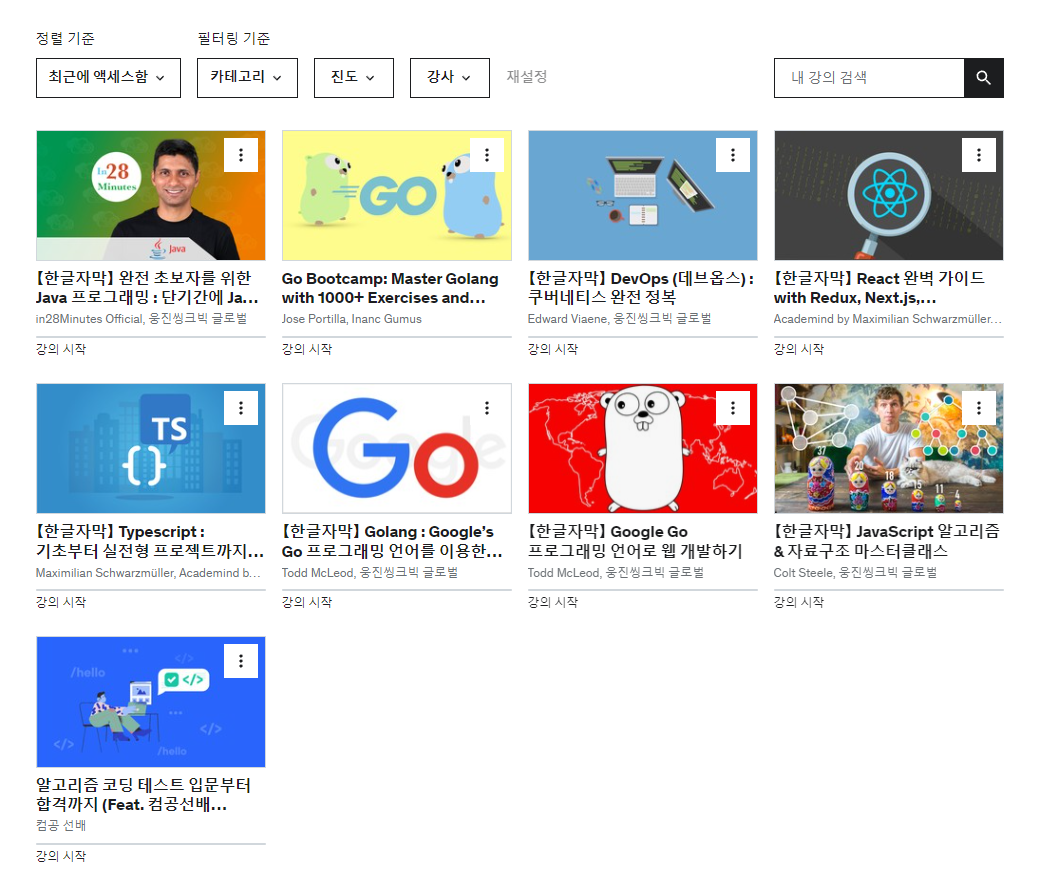
Task: Open the Java course thumbnail
Action: [151, 196]
